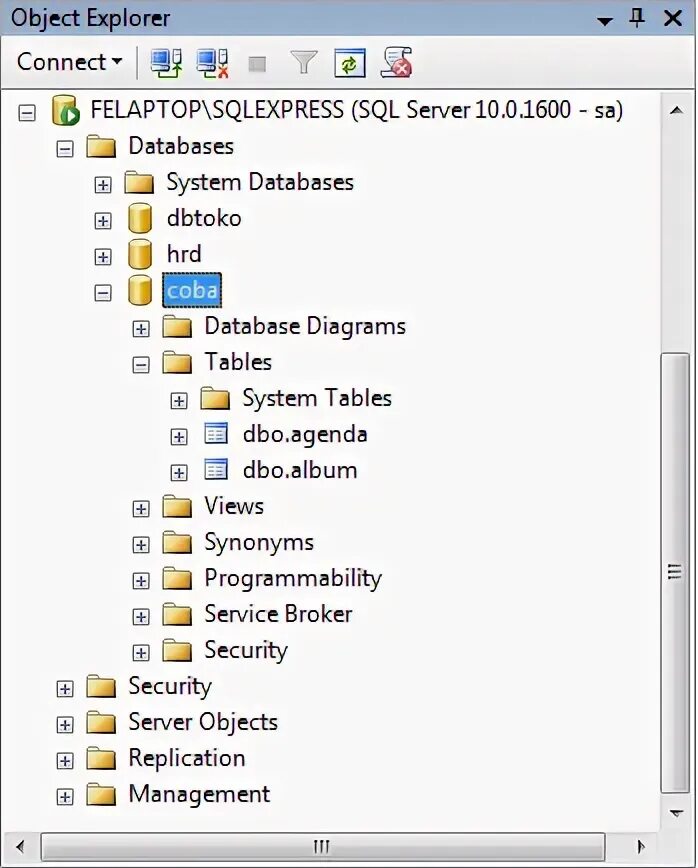Click the Stop toolbar icon
The height and width of the screenshot is (868, 698).
pyautogui.click(x=257, y=64)
